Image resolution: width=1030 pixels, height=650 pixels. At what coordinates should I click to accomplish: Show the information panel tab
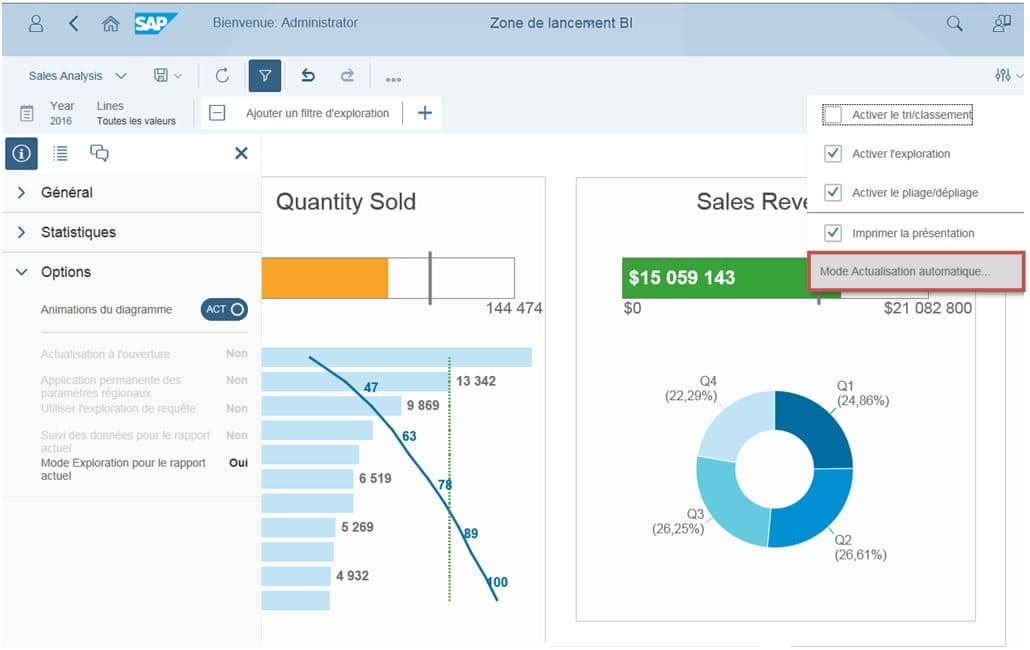(x=21, y=154)
